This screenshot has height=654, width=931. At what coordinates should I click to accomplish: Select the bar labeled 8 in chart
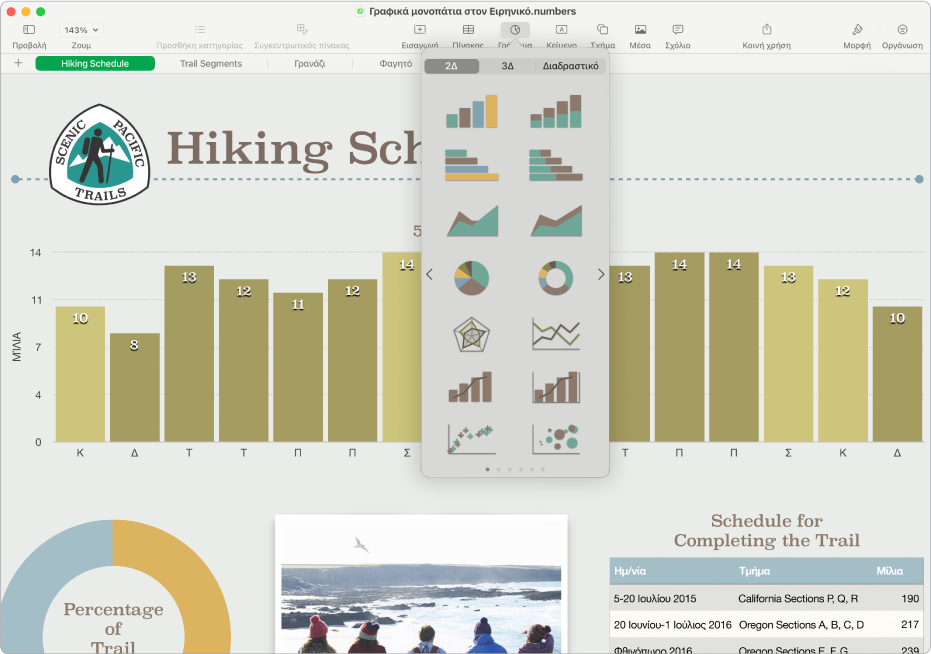coord(134,390)
